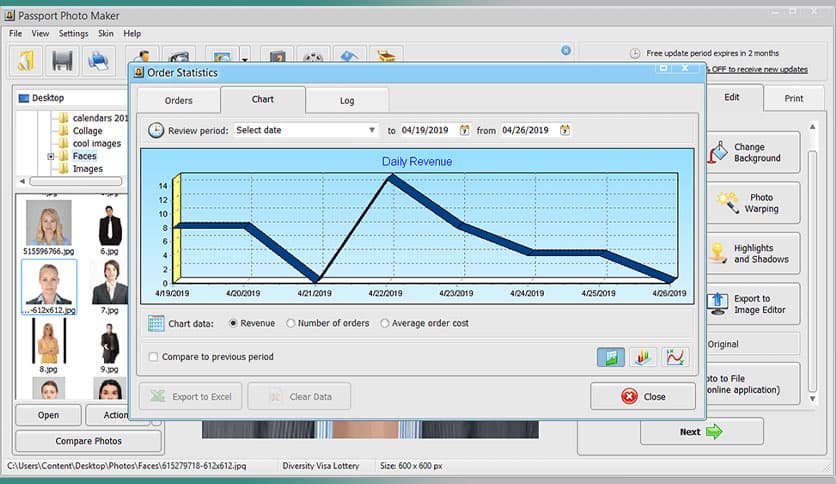
Task: Enable Compare to previous period checkbox
Action: pyautogui.click(x=153, y=357)
